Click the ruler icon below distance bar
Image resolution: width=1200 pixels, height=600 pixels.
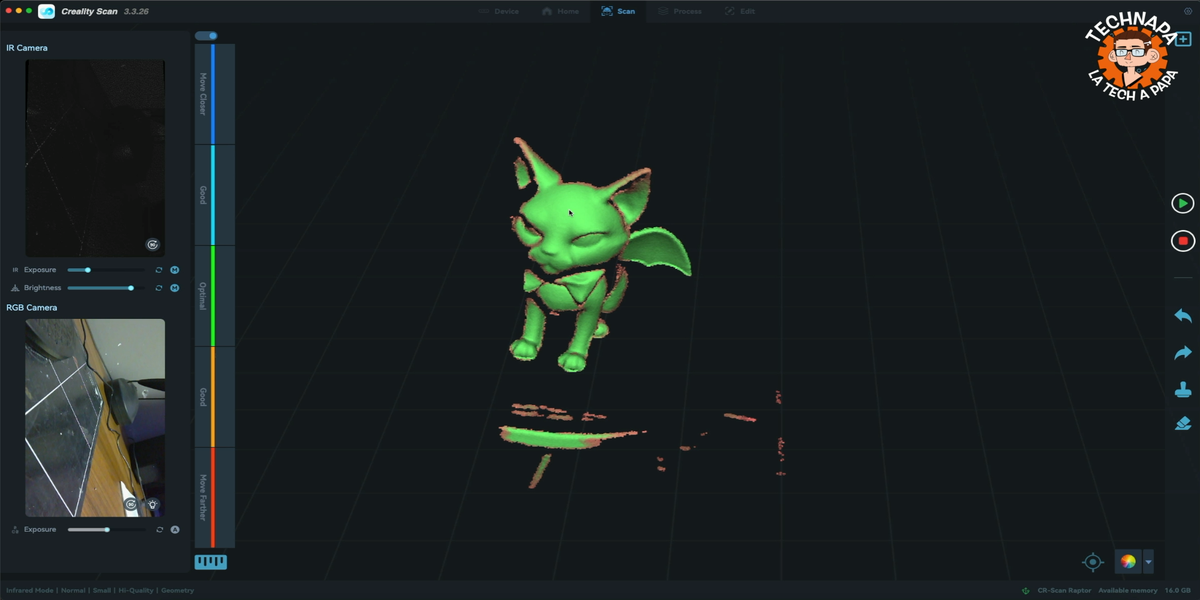pos(210,562)
